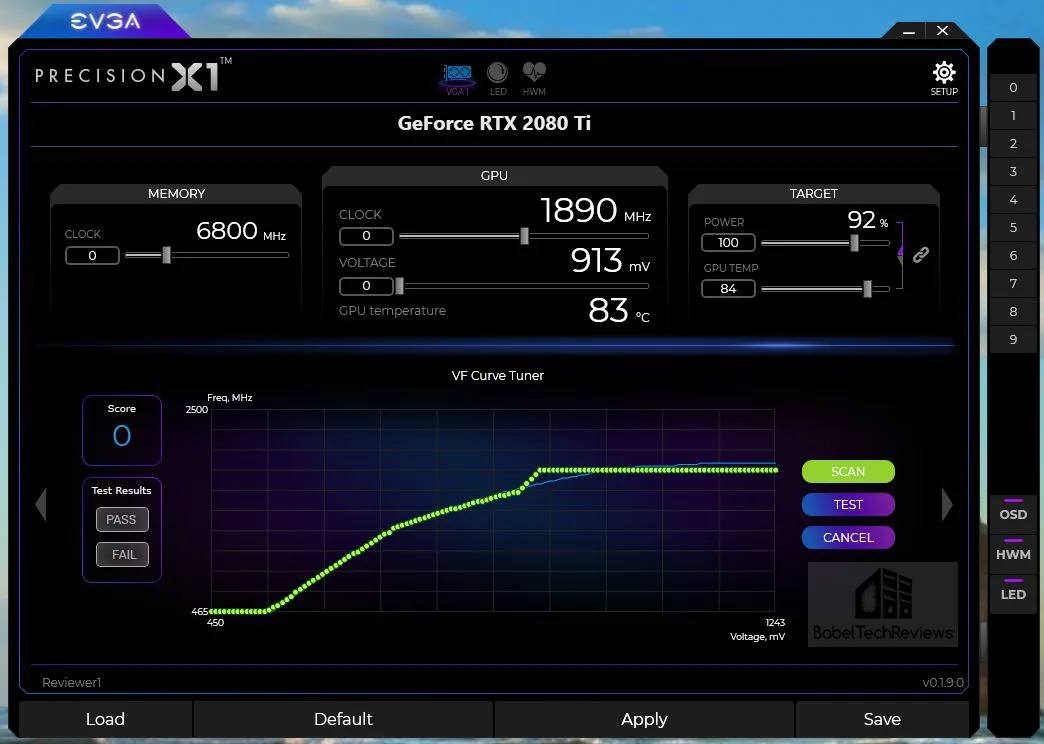The height and width of the screenshot is (744, 1044).
Task: Click the FAIL test result button
Action: [122, 554]
